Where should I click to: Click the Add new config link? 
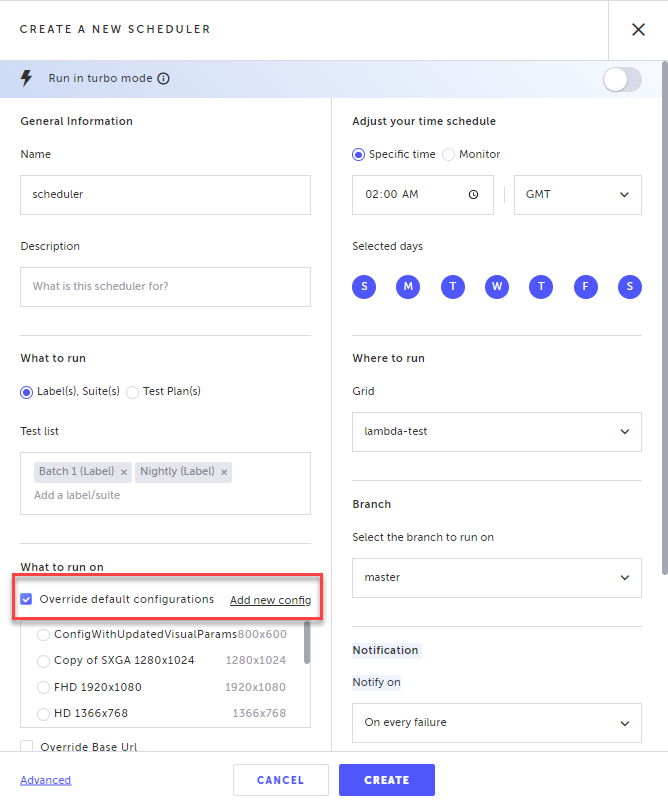pyautogui.click(x=270, y=601)
